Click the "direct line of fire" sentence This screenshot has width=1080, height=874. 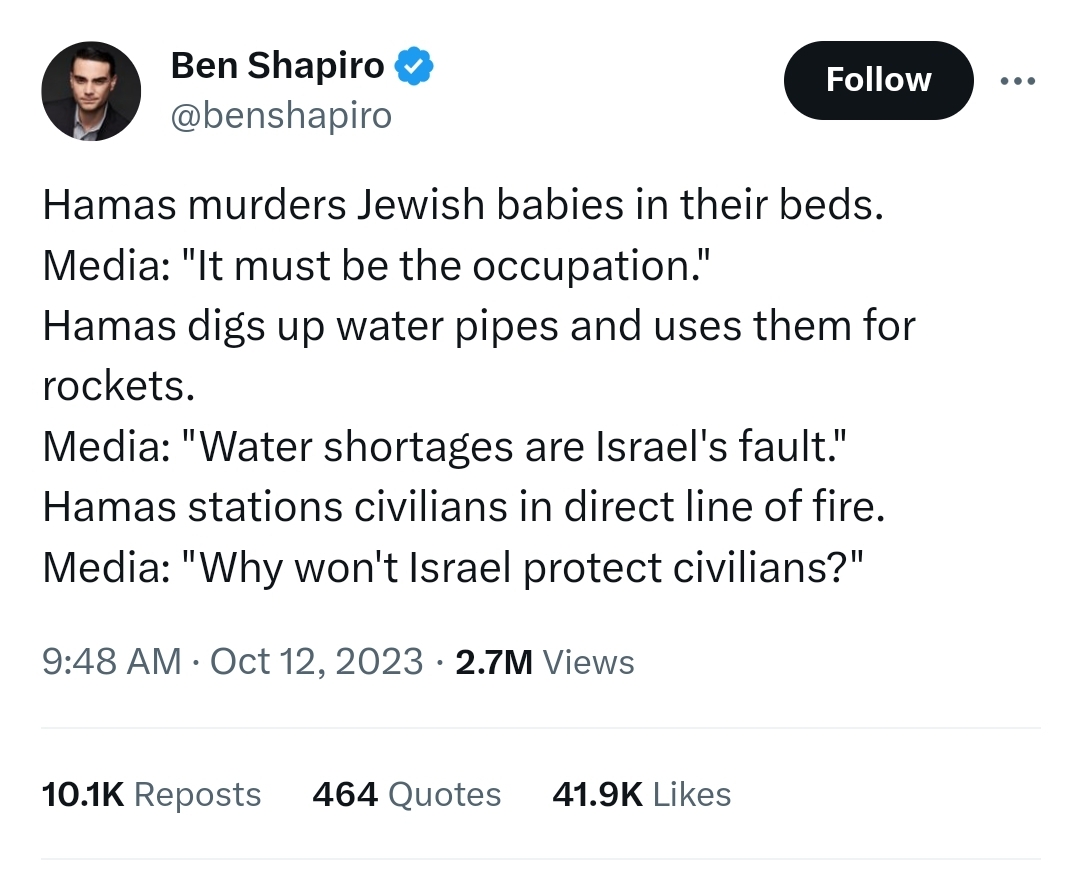(x=463, y=508)
